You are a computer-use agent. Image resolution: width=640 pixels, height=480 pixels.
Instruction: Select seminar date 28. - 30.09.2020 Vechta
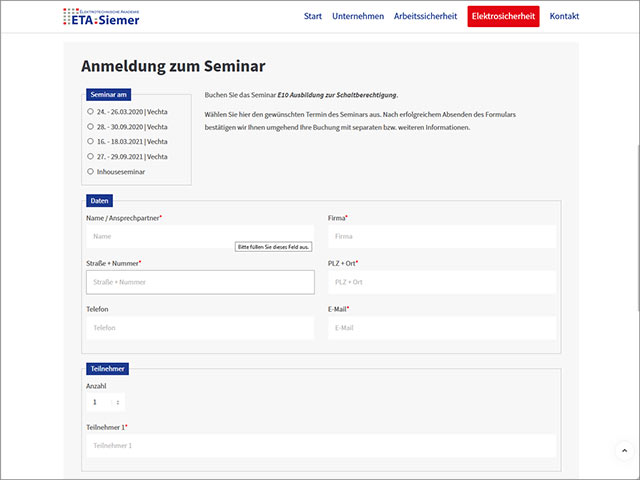click(91, 127)
